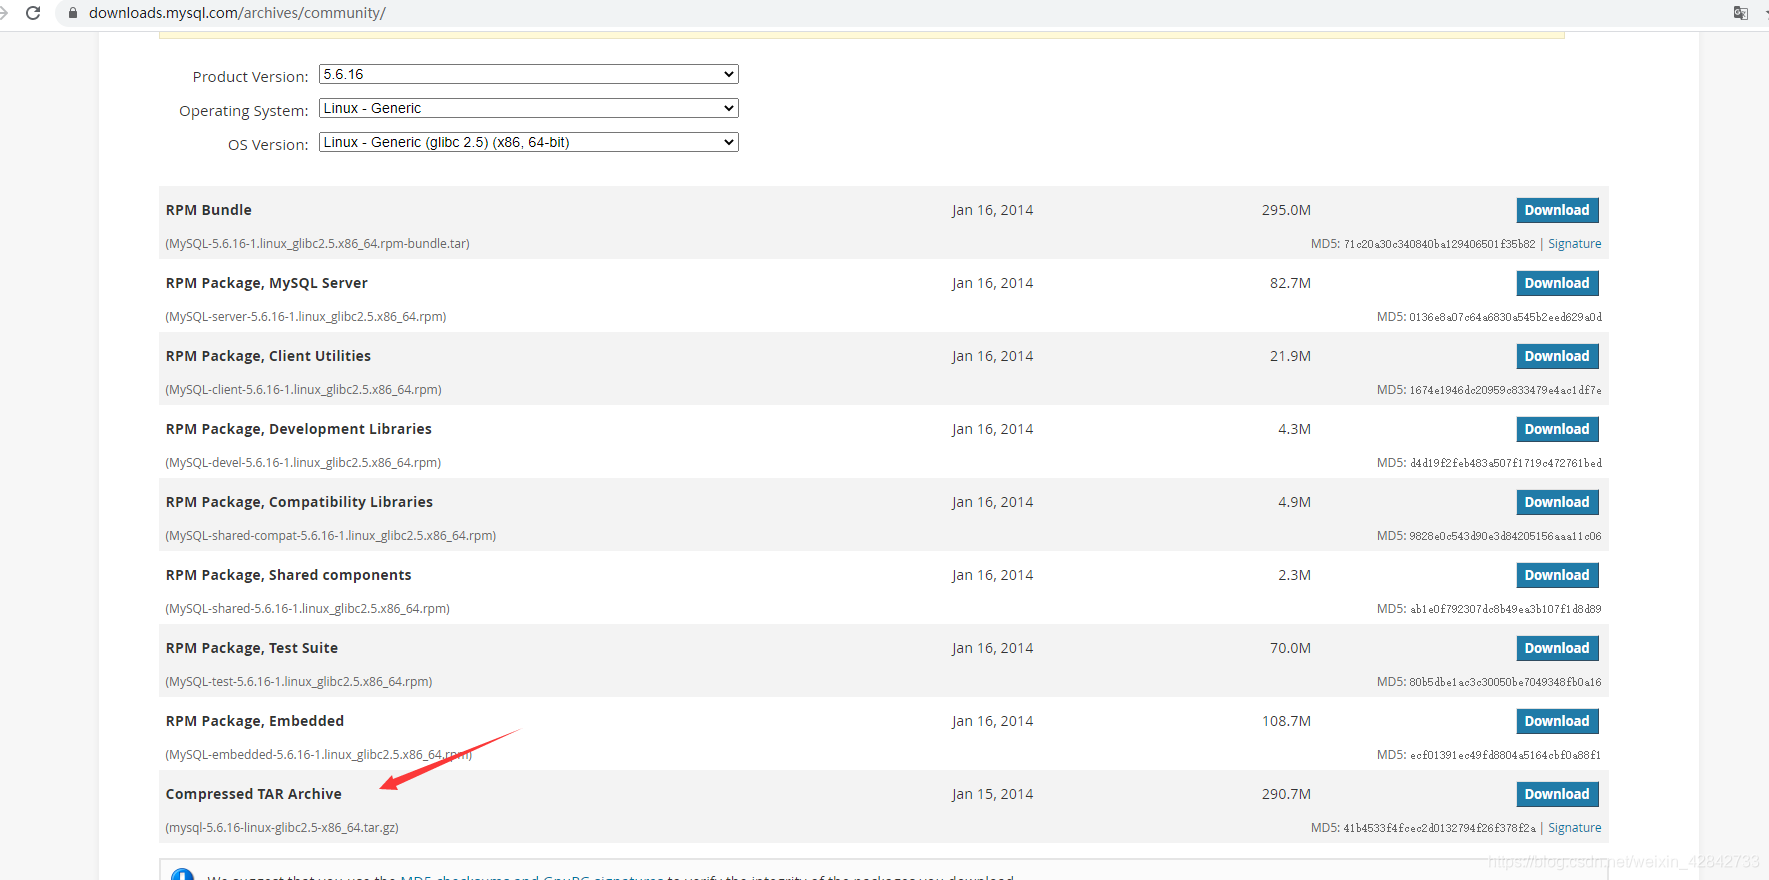The height and width of the screenshot is (880, 1769).
Task: Click filename MySQL-server-5.6.16-1.linux_glibc2.5.x86_64.rpm
Action: click(306, 317)
